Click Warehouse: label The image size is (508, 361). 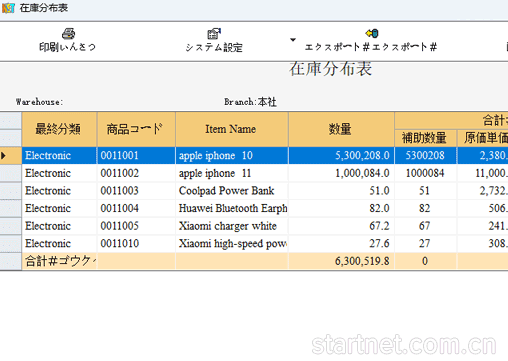(39, 102)
